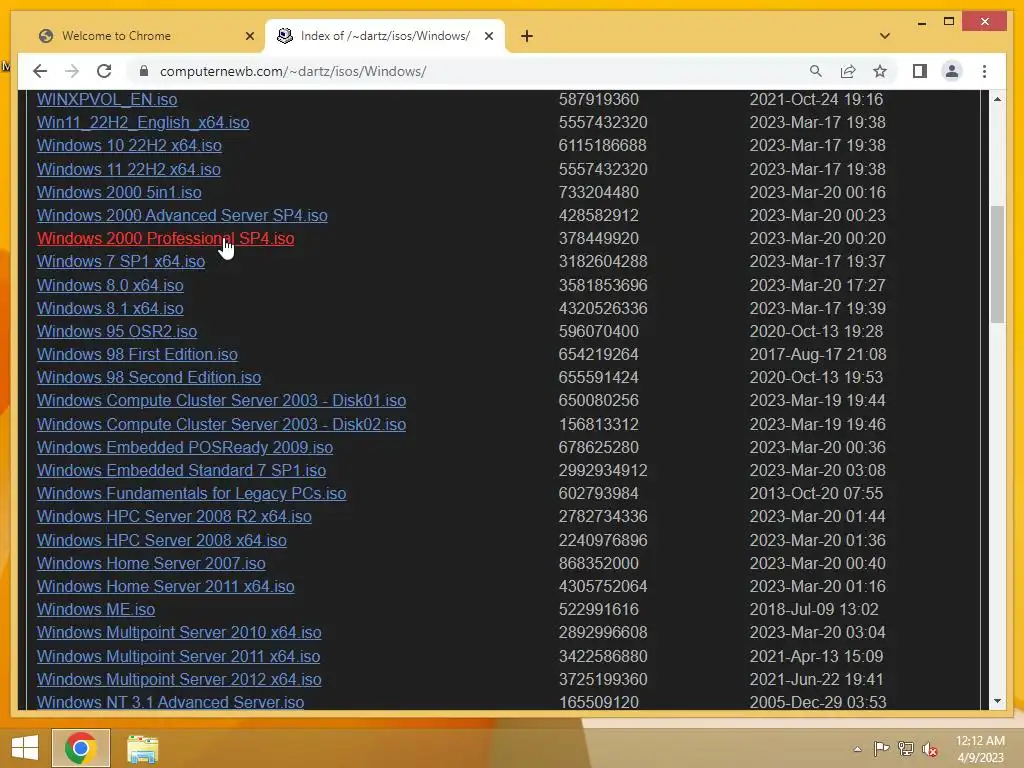The height and width of the screenshot is (768, 1024).
Task: Click scrollbar up arrow
Action: [997, 99]
